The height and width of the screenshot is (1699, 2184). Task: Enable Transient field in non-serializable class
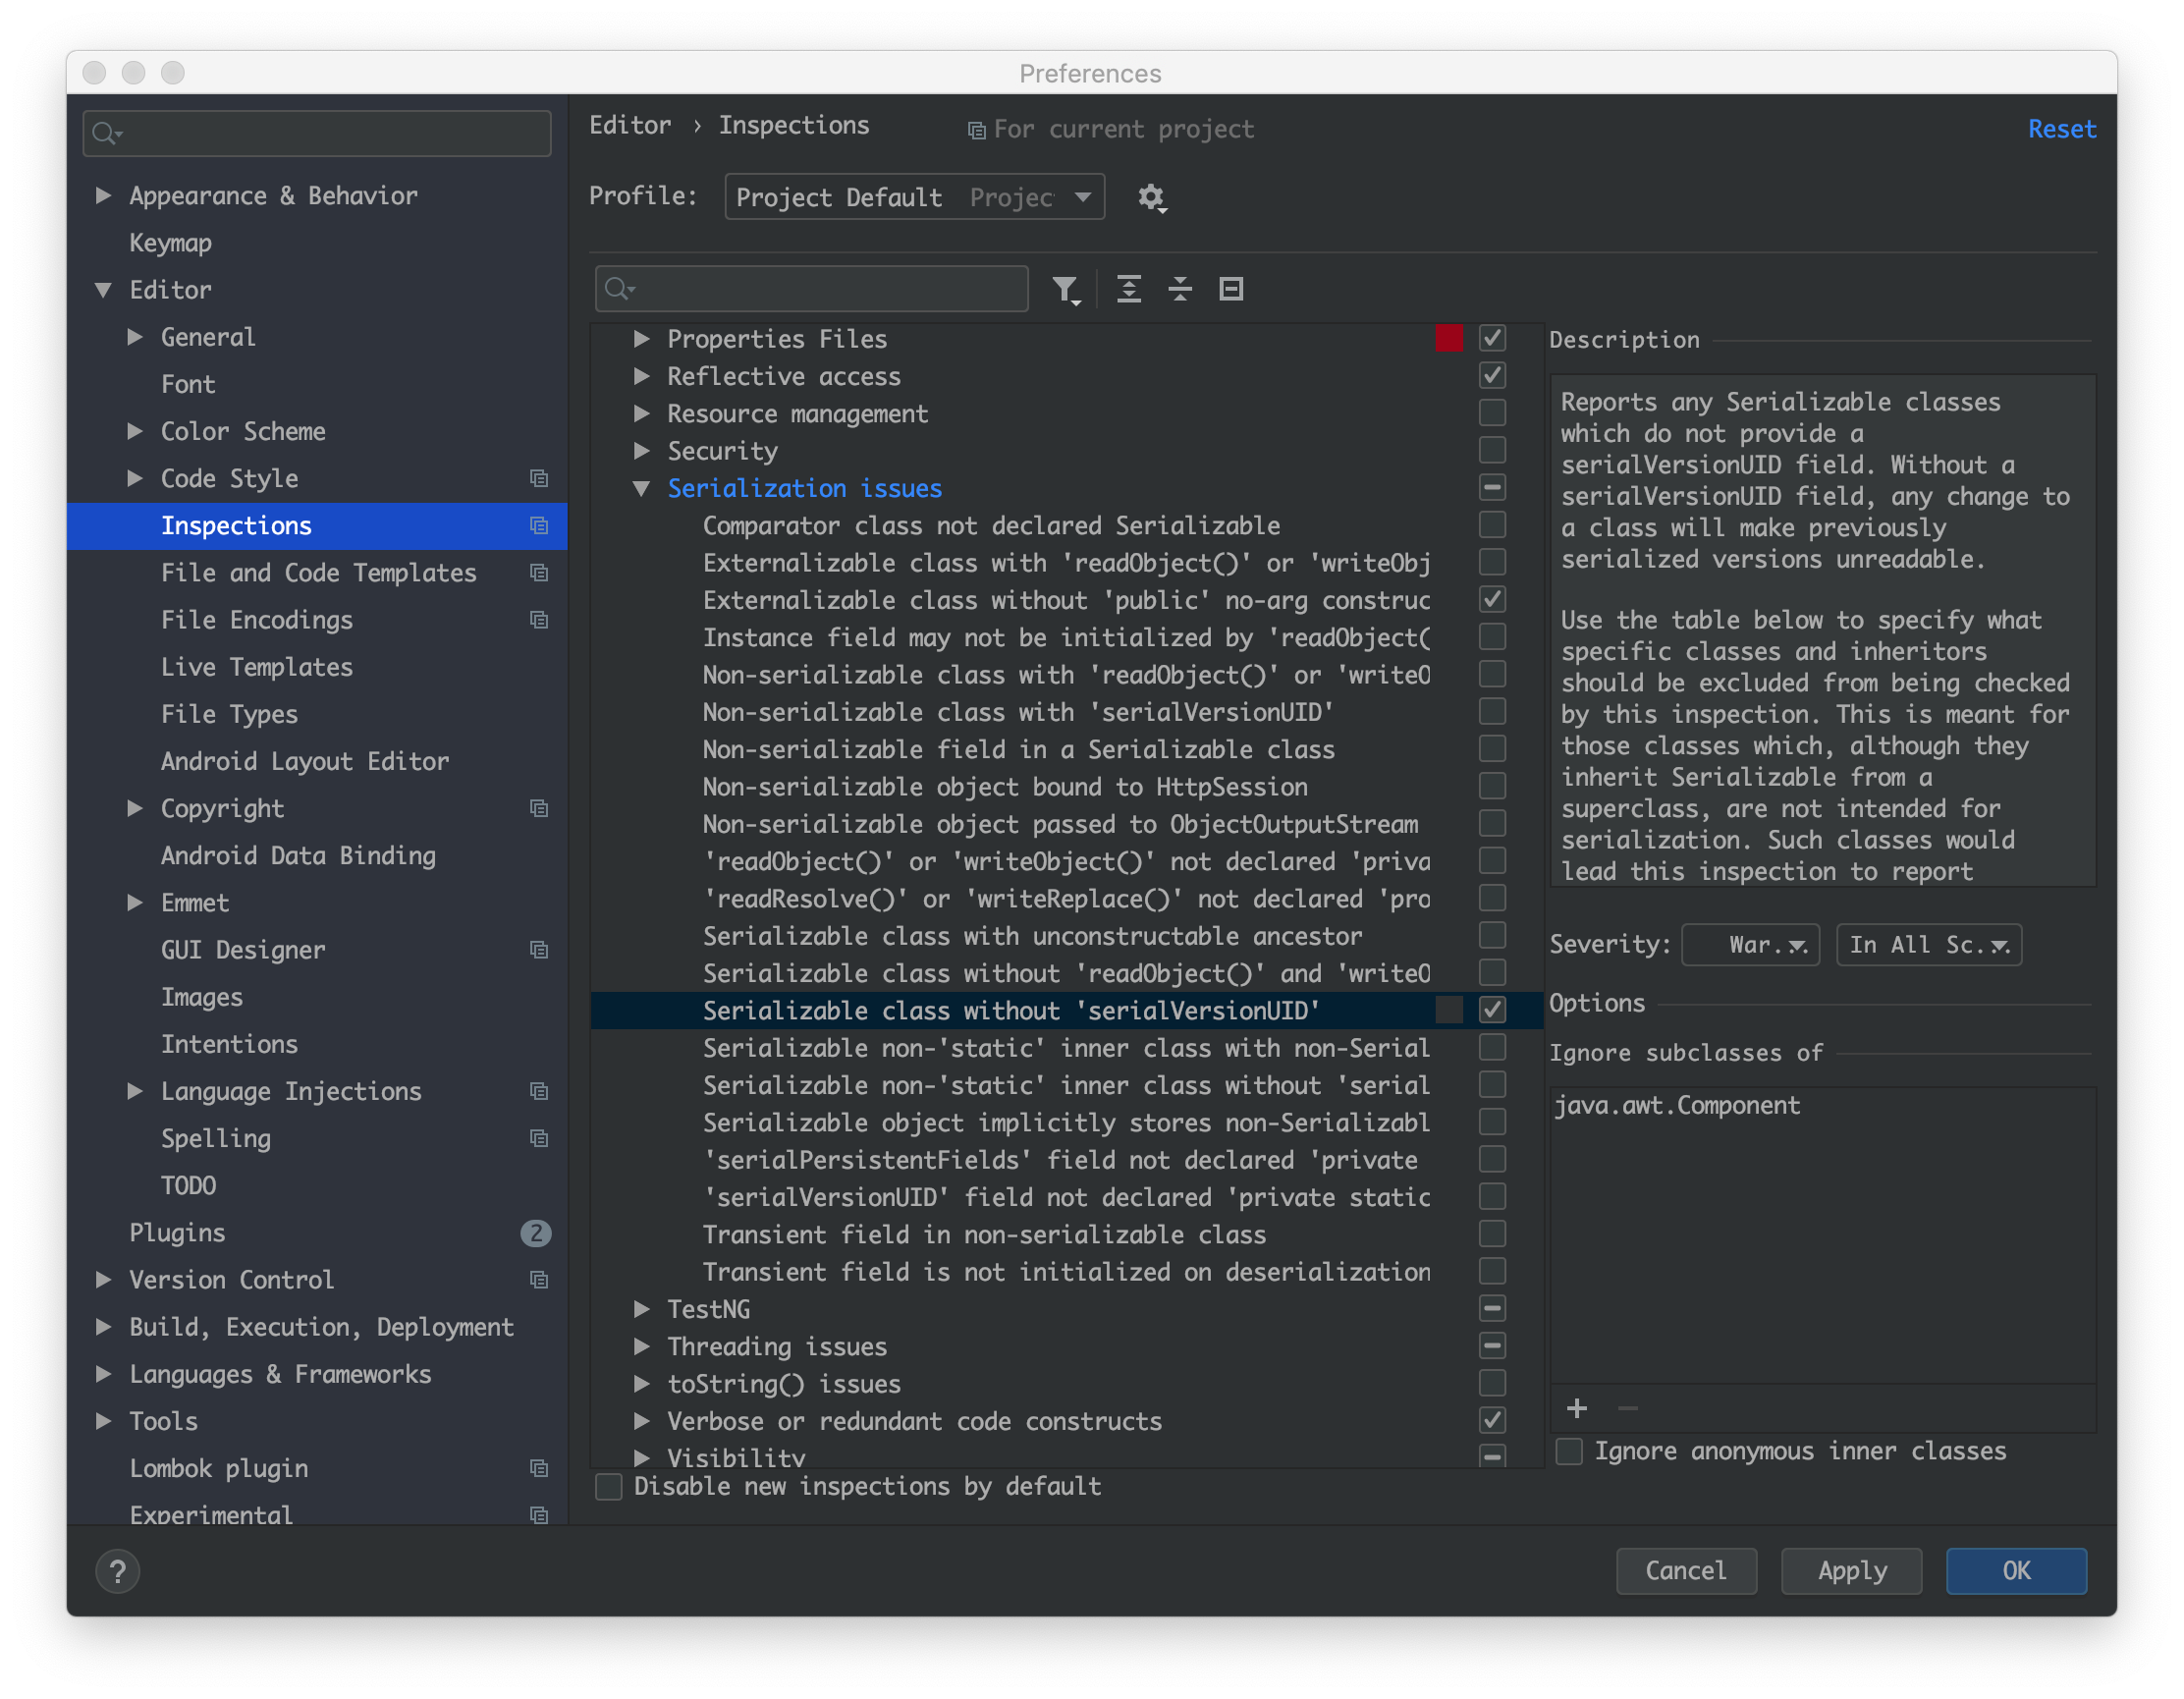tap(1492, 1234)
